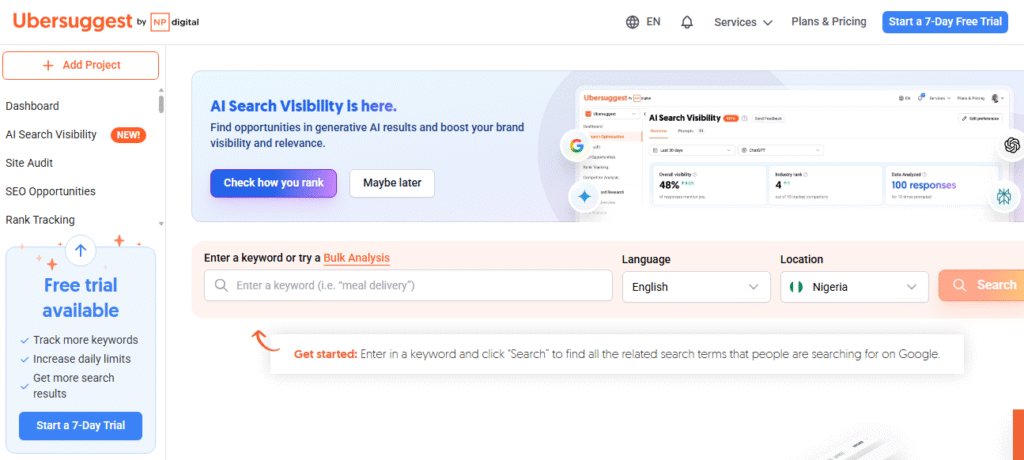Click Start a 7-Day Free Trial
The height and width of the screenshot is (460, 1024).
[x=945, y=22]
